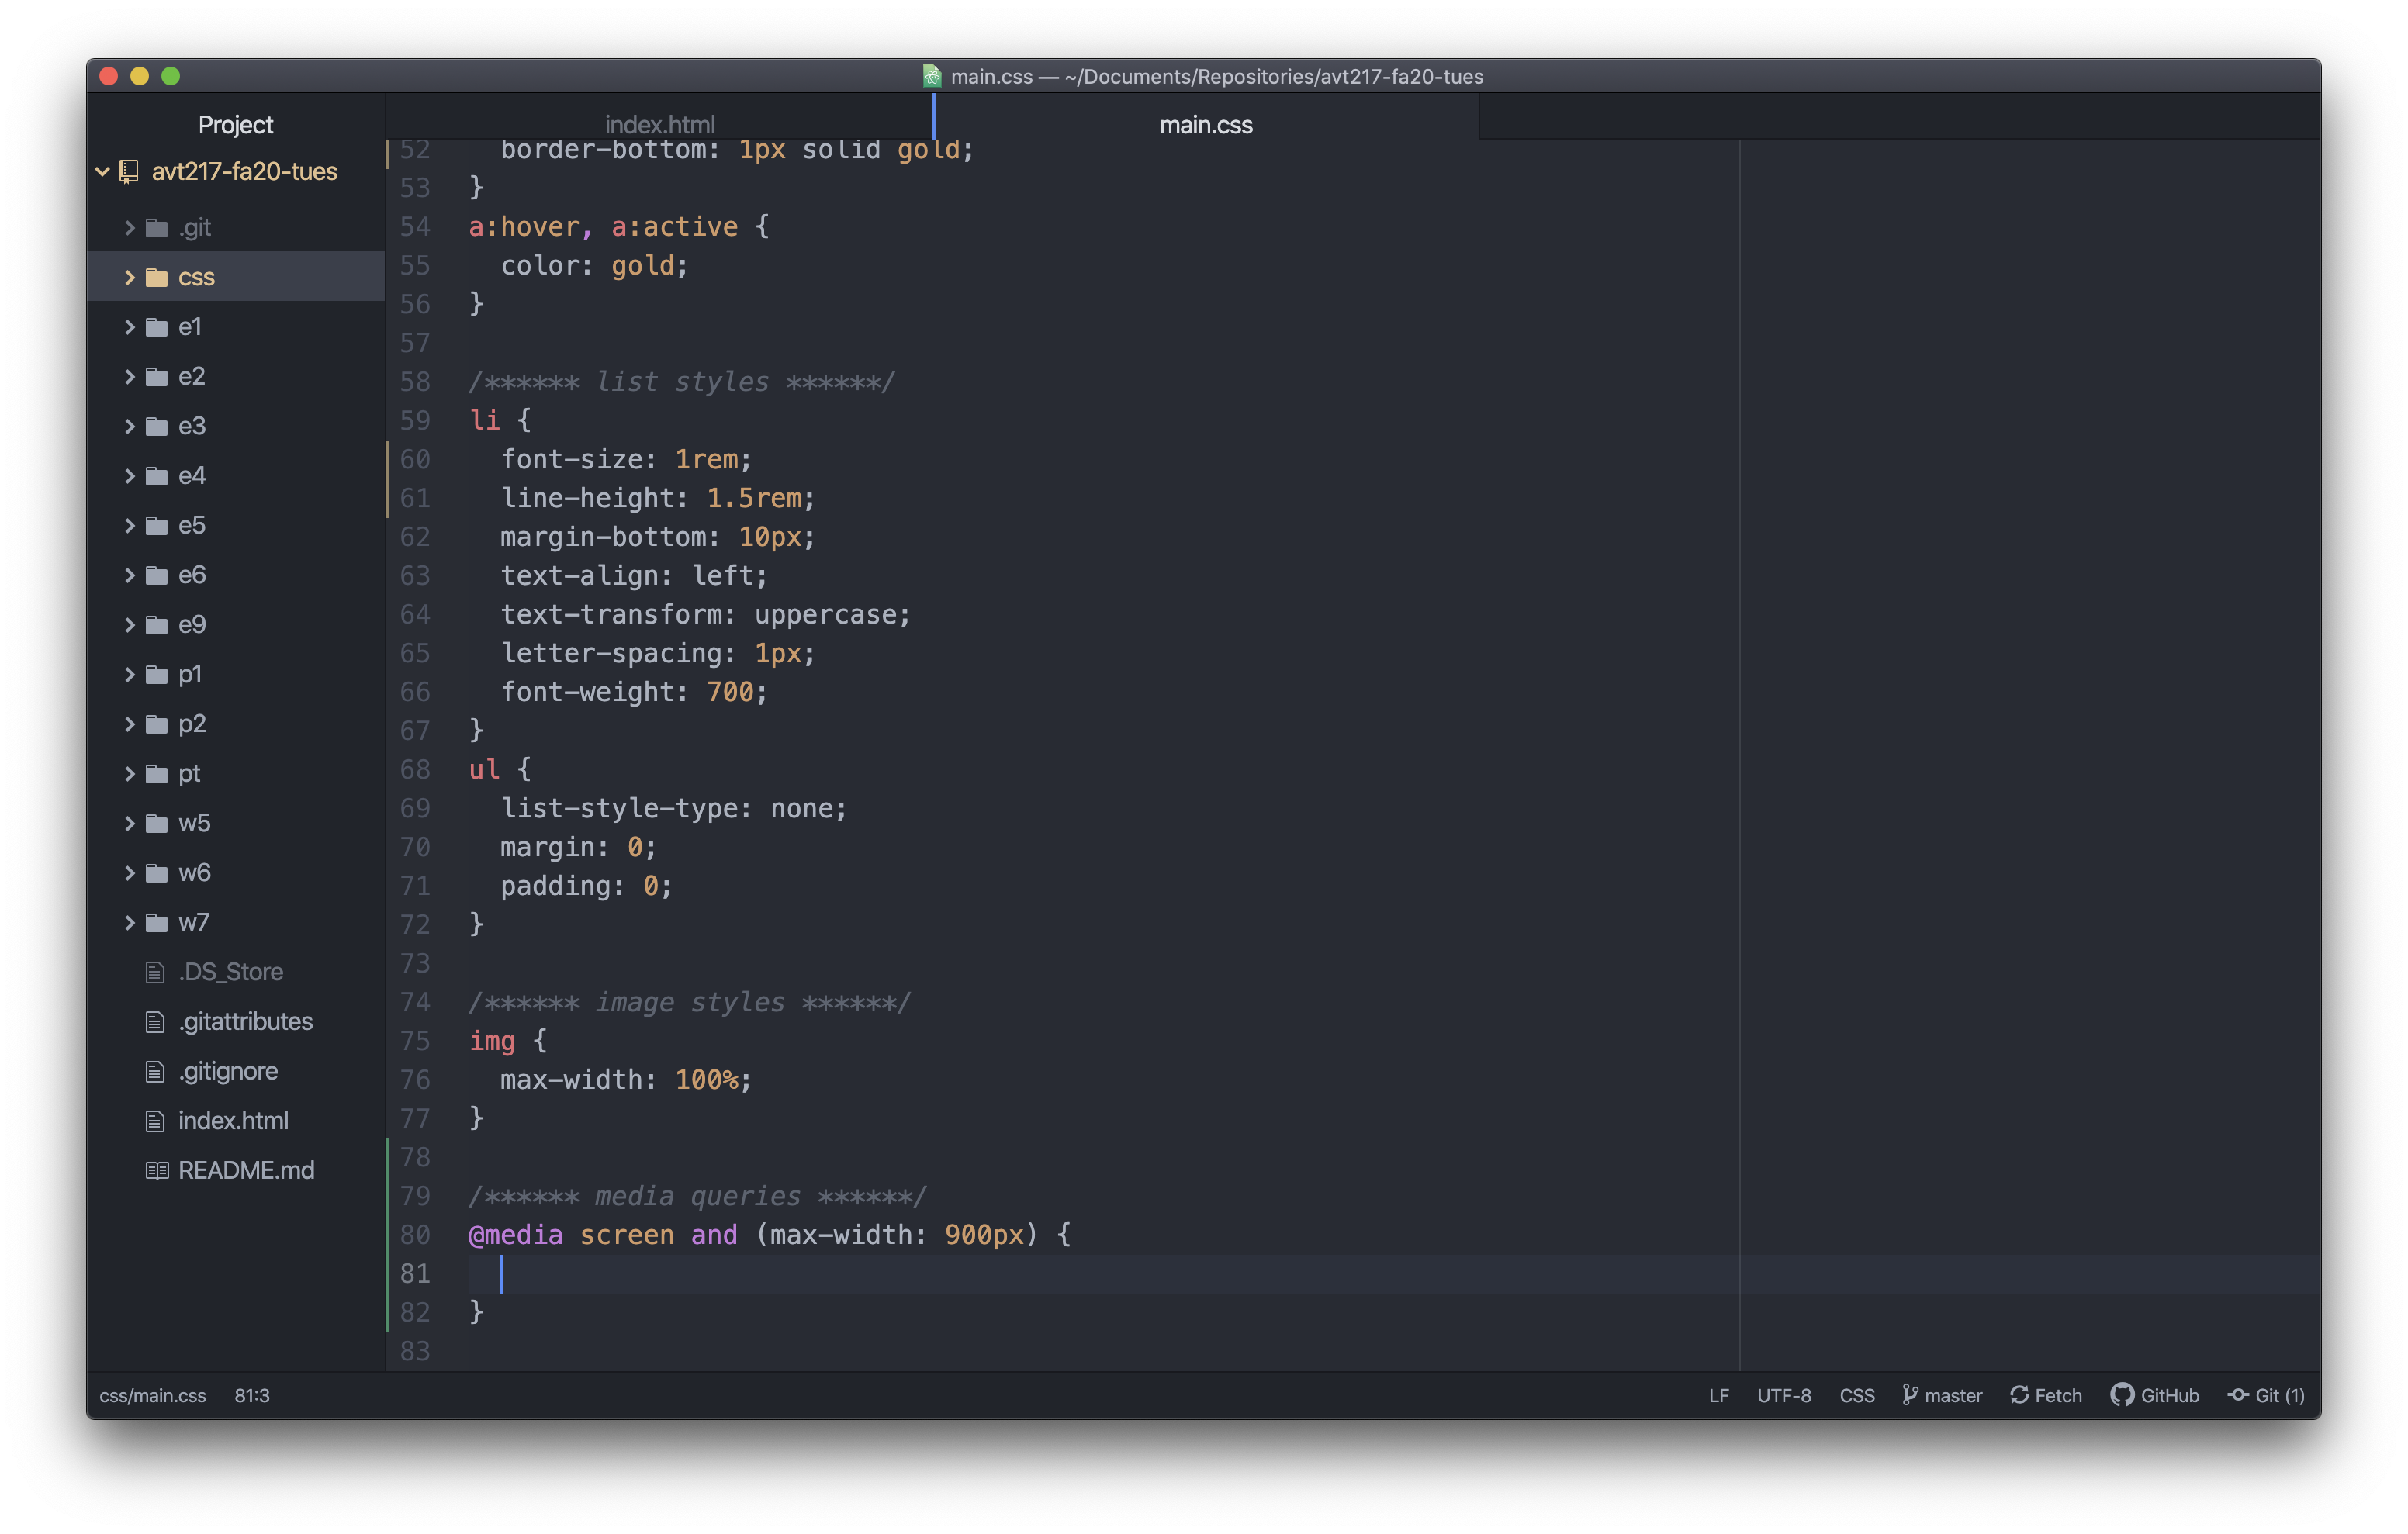
Task: Click 'list-style-type: none;' line
Action: tap(673, 809)
